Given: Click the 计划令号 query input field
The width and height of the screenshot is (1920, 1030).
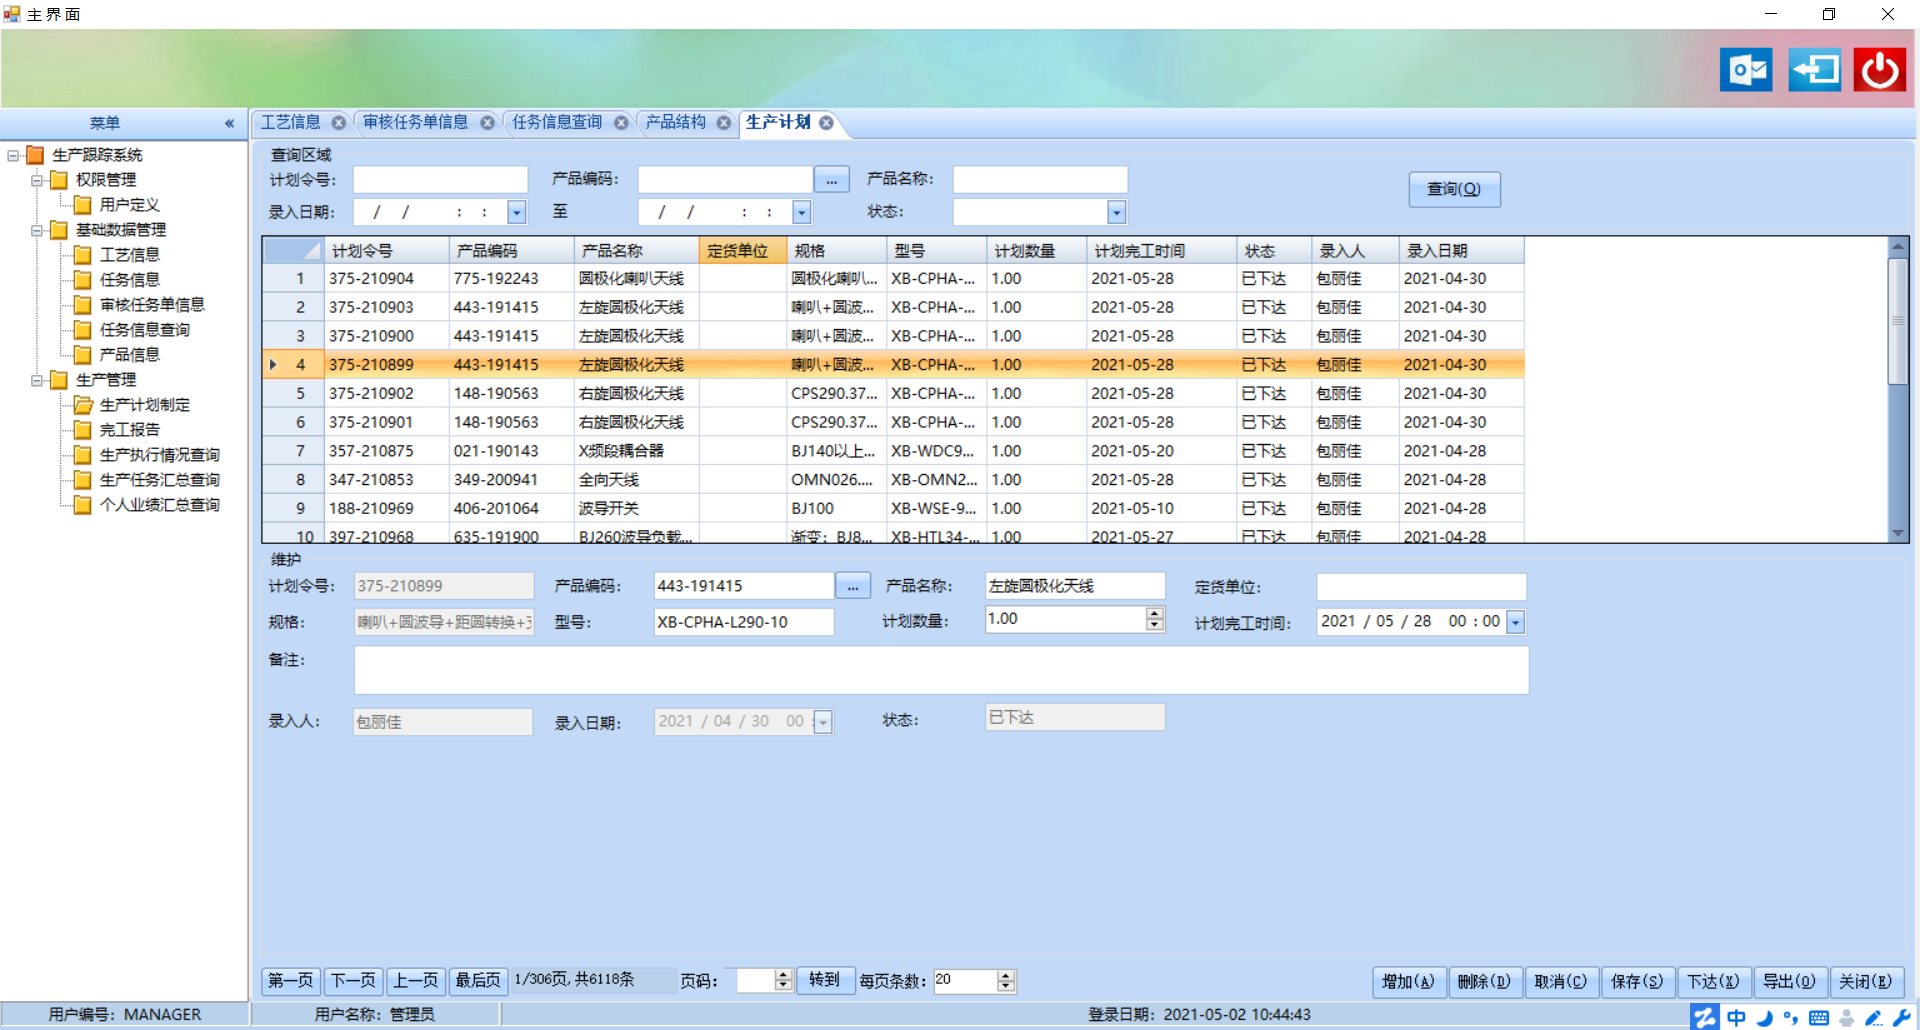Looking at the screenshot, I should tap(440, 180).
